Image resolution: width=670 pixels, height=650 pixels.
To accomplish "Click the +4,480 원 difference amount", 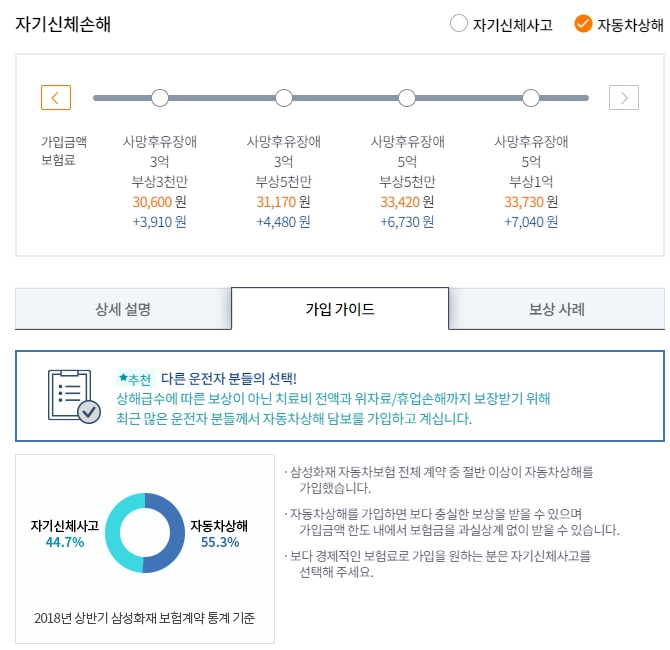I will (283, 222).
